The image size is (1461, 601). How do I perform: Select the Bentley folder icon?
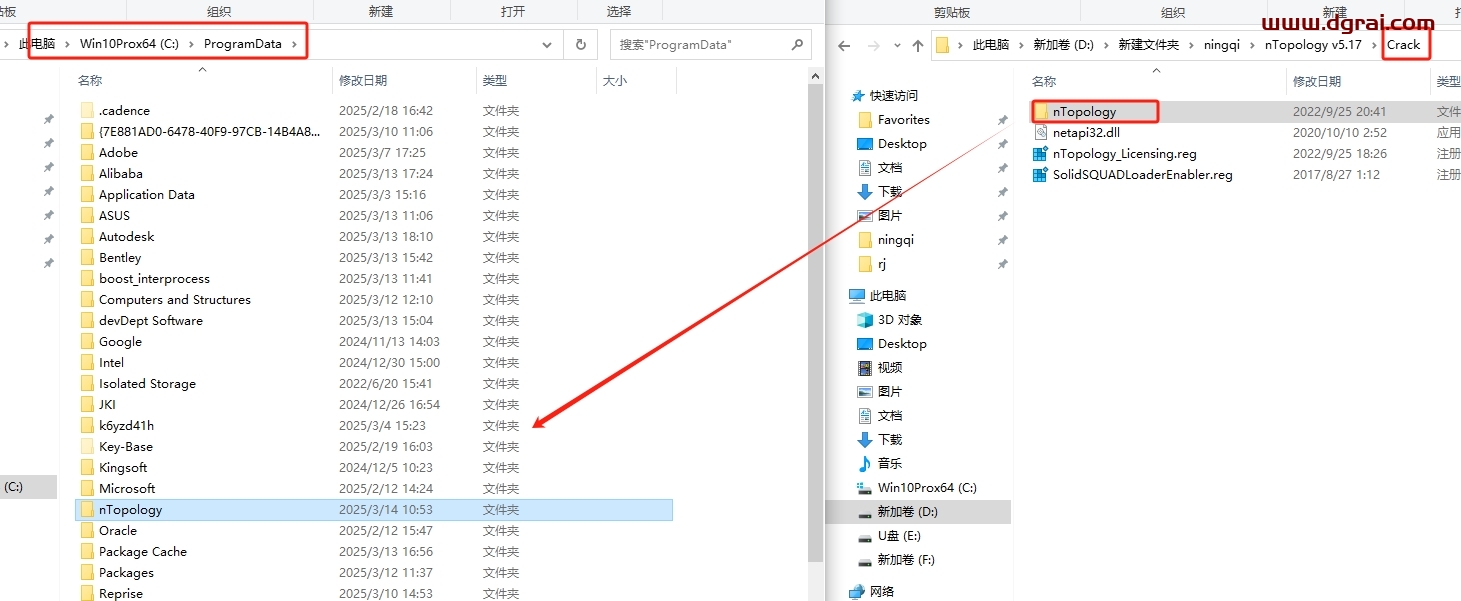click(x=87, y=258)
